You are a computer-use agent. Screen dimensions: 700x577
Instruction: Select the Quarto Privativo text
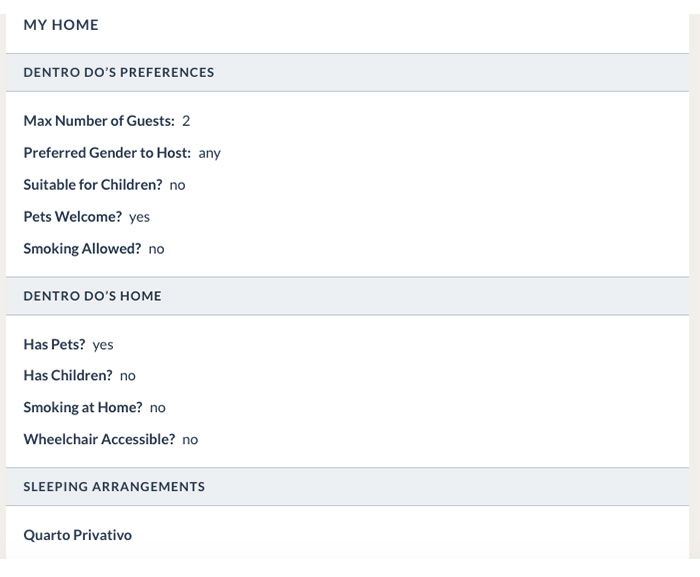pyautogui.click(x=78, y=535)
